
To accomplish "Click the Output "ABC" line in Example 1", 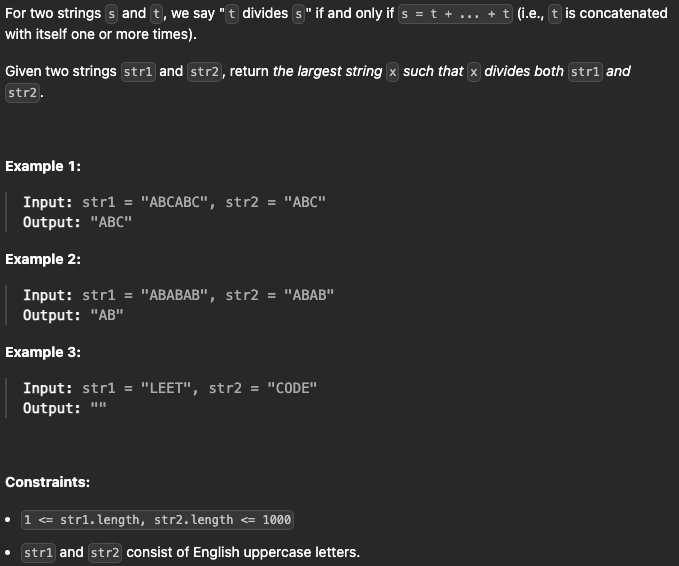I will click(x=78, y=222).
